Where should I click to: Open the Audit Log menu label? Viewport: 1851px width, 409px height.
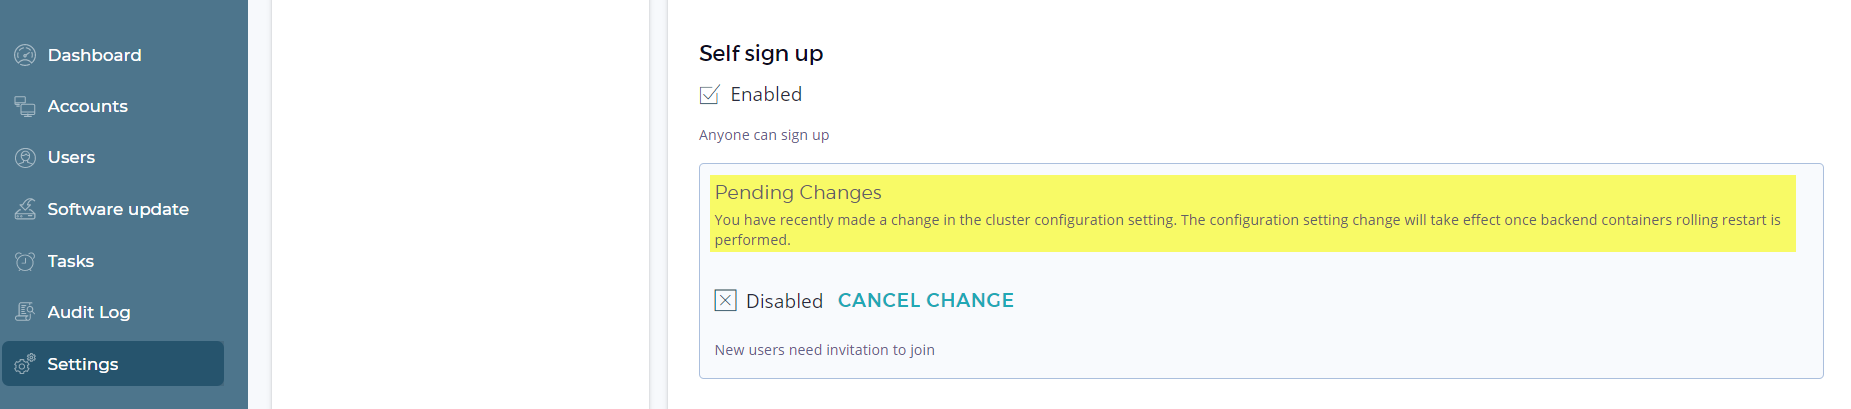88,312
